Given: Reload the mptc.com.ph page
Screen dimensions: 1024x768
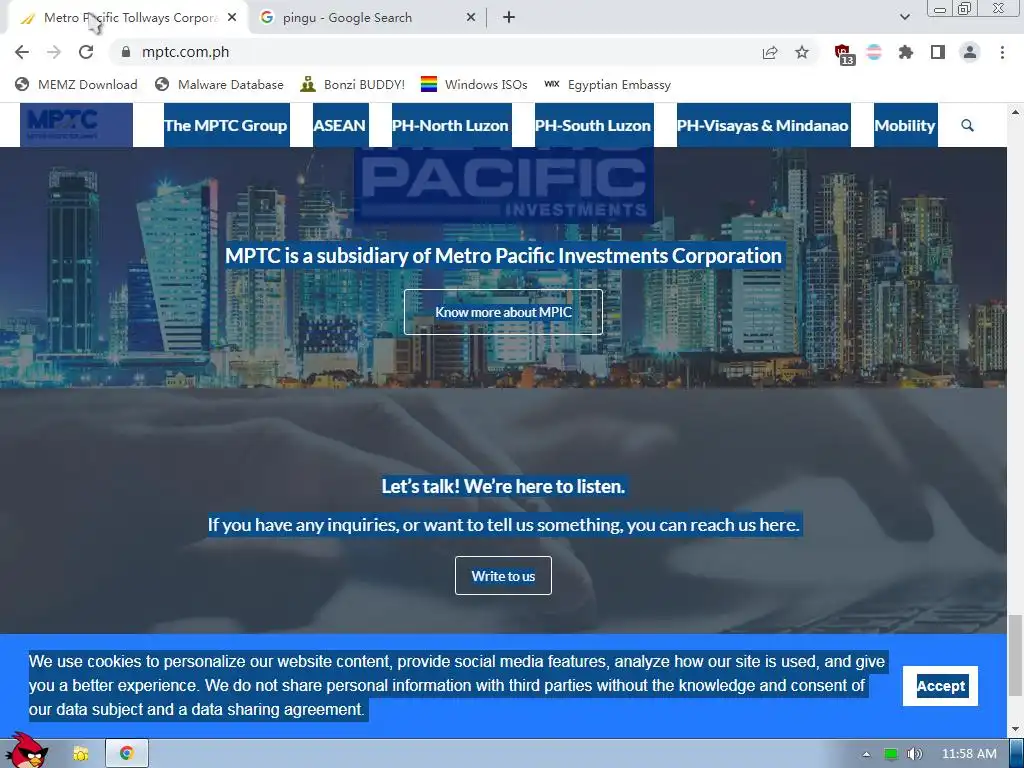Looking at the screenshot, I should pos(86,52).
